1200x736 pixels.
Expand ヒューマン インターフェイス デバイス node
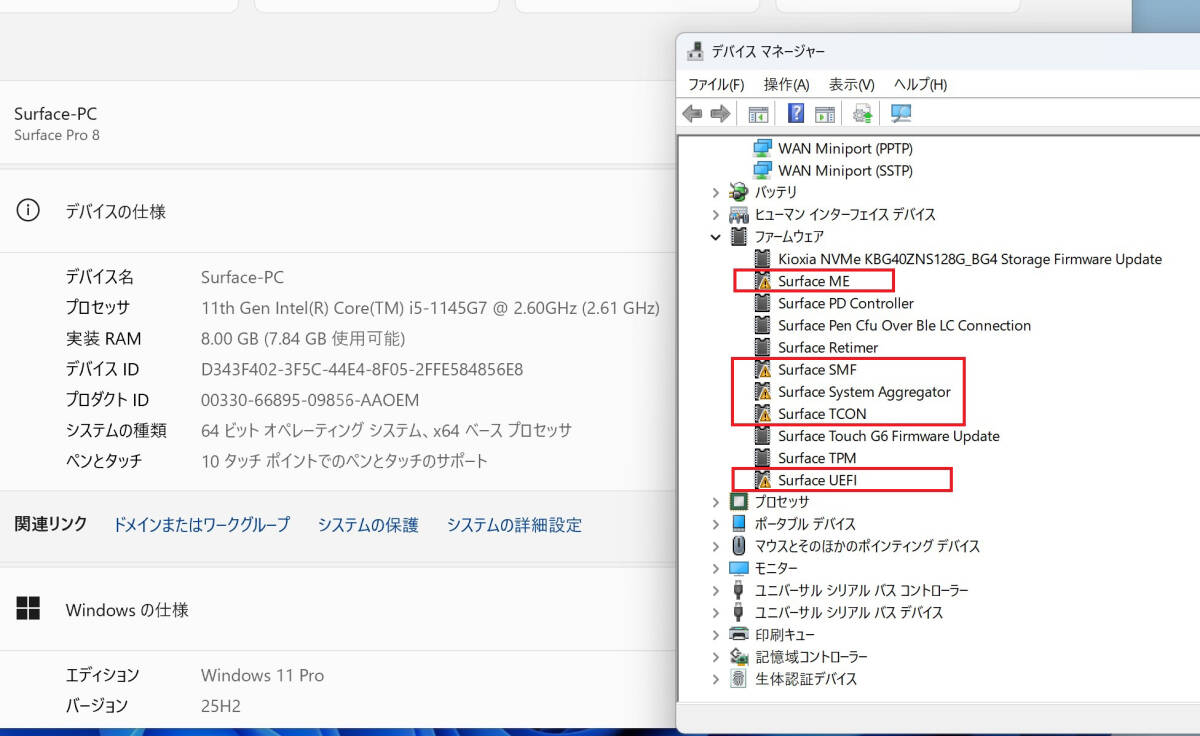pos(715,214)
